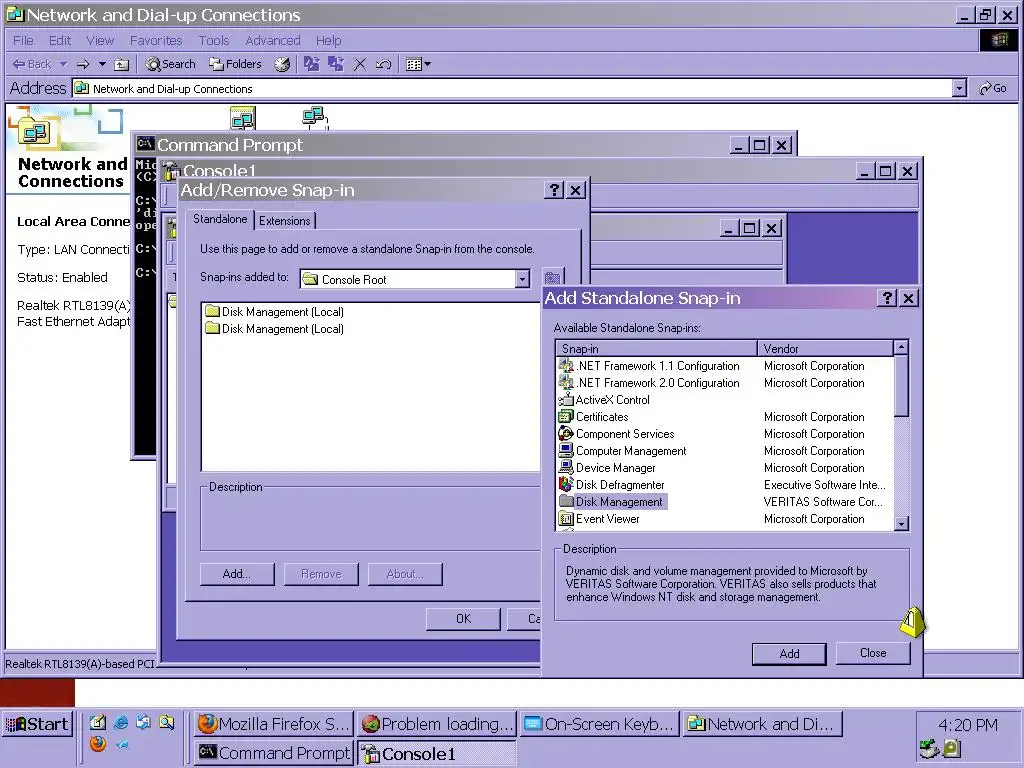
Task: Open Back history dropdown arrow
Action: click(63, 64)
